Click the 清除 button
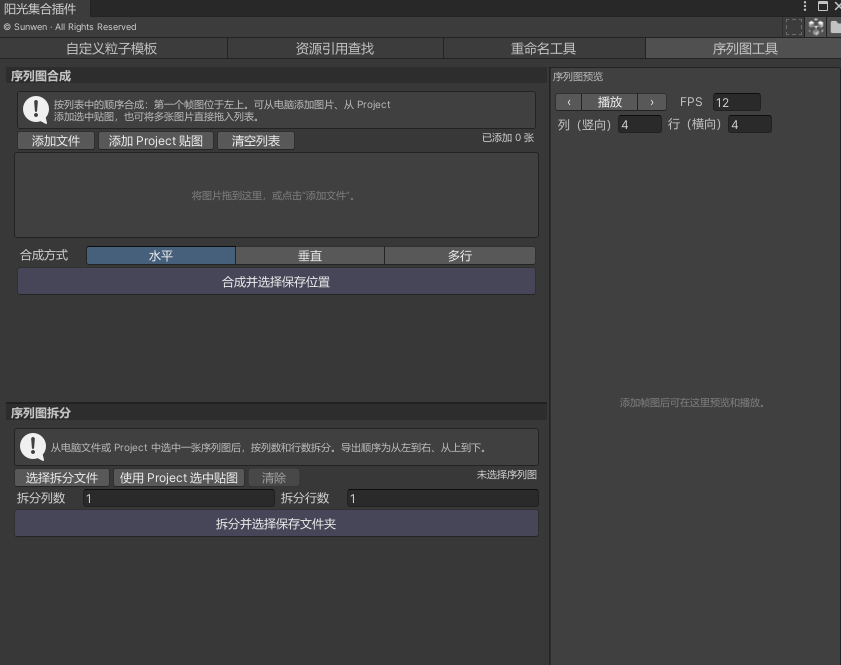The width and height of the screenshot is (841, 665). pos(274,477)
